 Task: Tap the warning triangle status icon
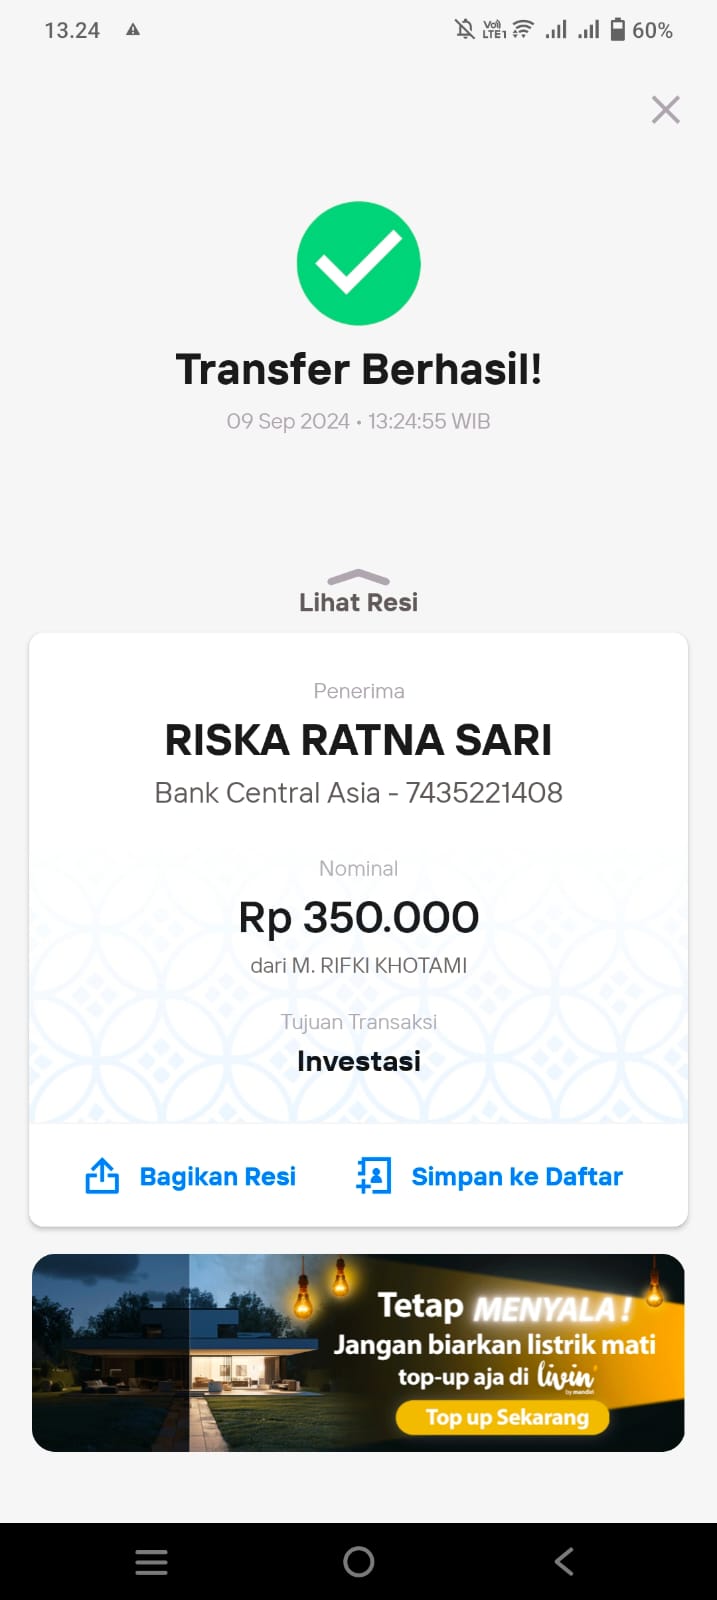click(133, 30)
